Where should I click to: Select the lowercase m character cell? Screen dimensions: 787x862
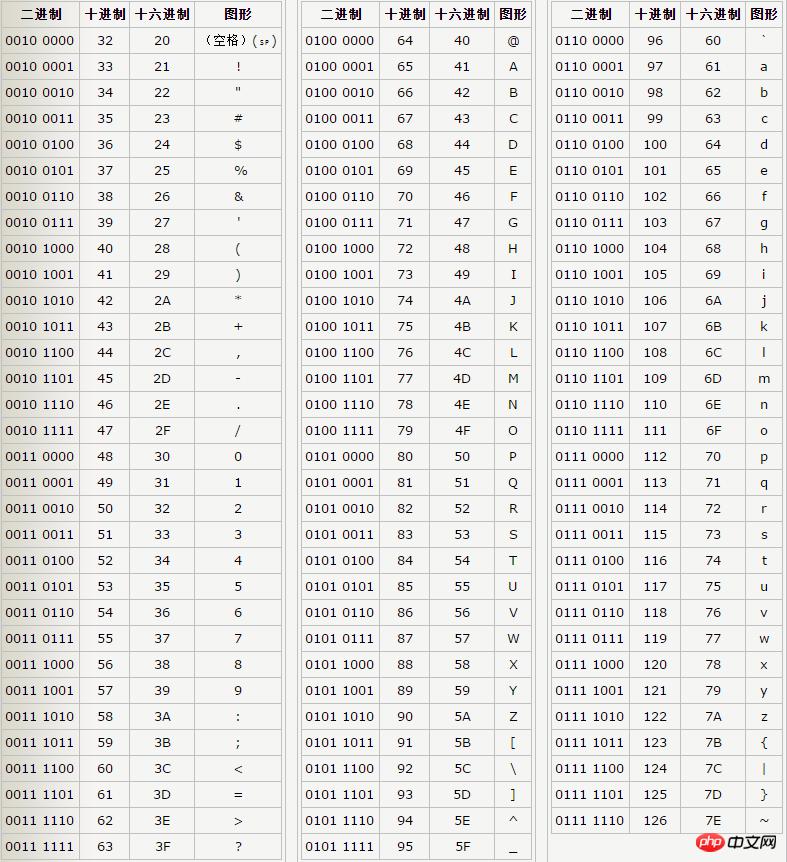click(763, 378)
